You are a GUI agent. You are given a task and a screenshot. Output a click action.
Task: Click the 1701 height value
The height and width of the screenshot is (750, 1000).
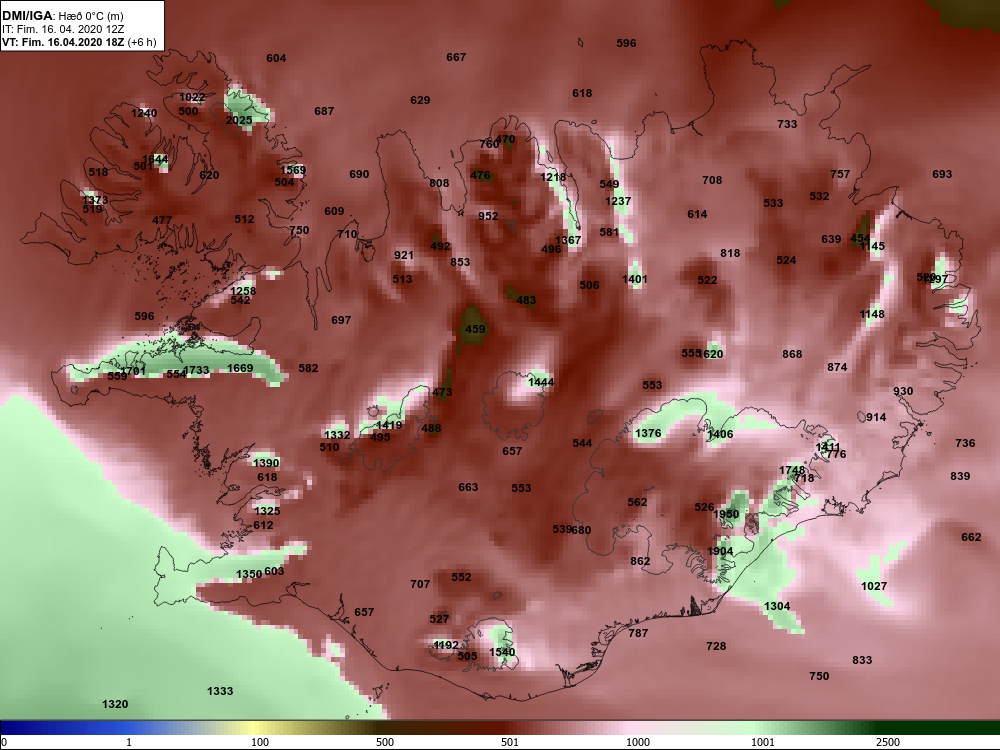coord(133,371)
